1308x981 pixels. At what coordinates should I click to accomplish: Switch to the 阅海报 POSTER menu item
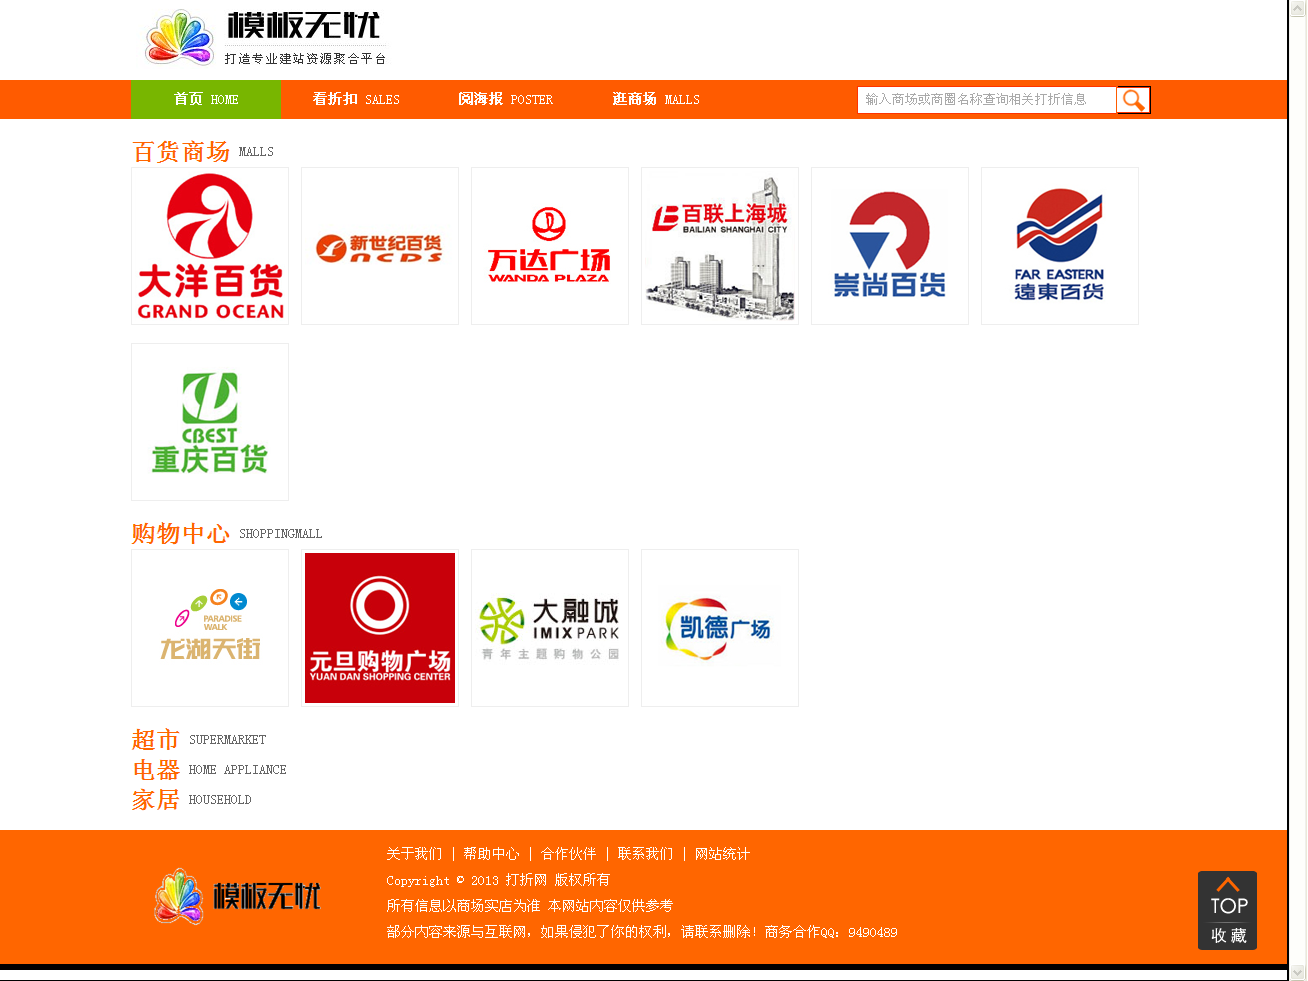tap(505, 100)
